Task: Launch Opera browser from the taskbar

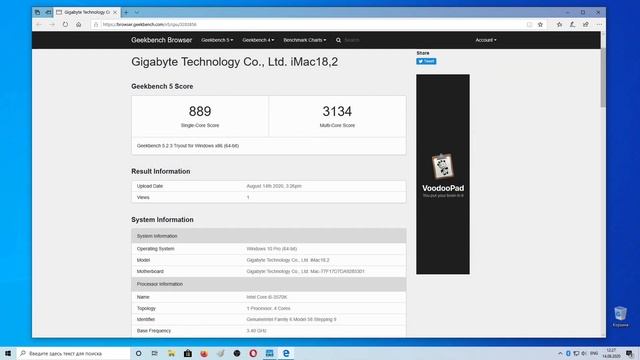Action: (x=253, y=353)
